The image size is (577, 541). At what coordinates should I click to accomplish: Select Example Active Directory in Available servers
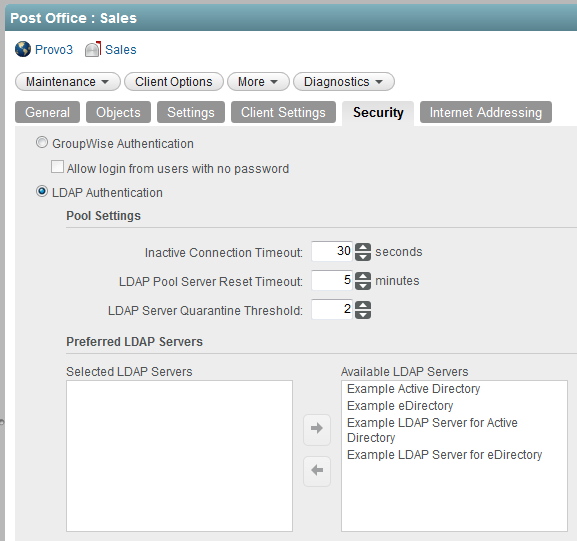(414, 389)
